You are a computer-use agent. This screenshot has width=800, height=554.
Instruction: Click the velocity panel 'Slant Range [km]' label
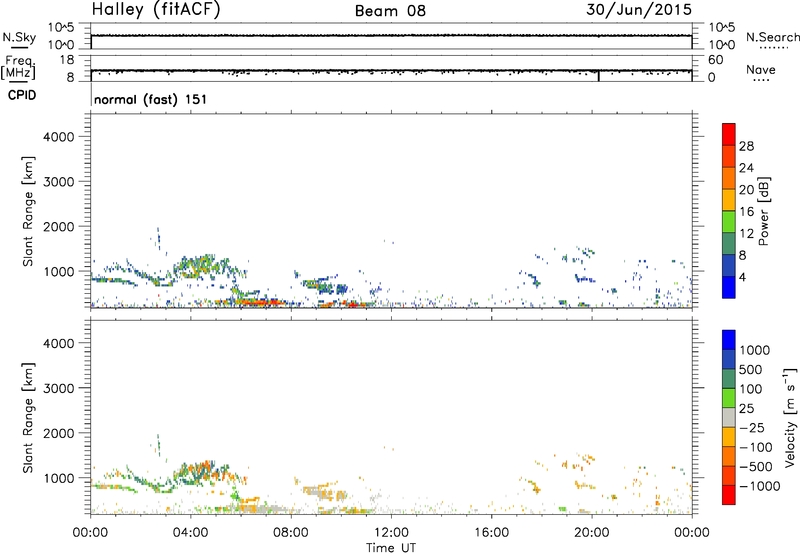(x=28, y=418)
